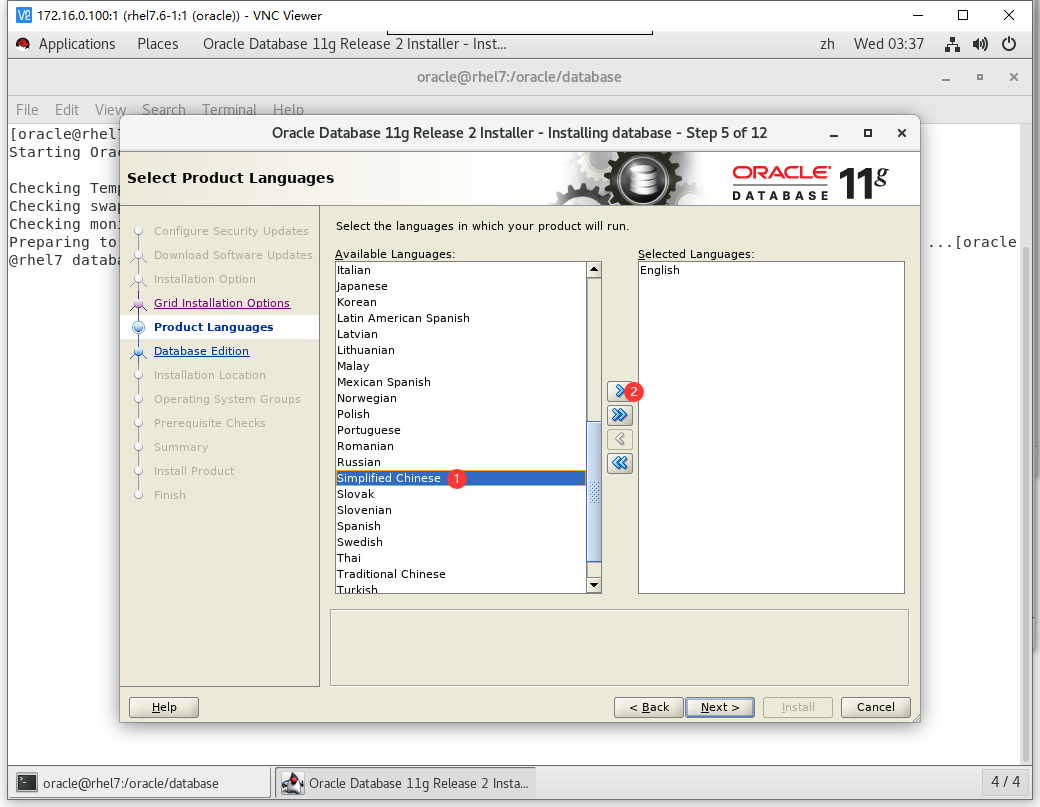Click Oracle installer icon in taskbar
Image resolution: width=1040 pixels, height=807 pixels.
(x=292, y=782)
